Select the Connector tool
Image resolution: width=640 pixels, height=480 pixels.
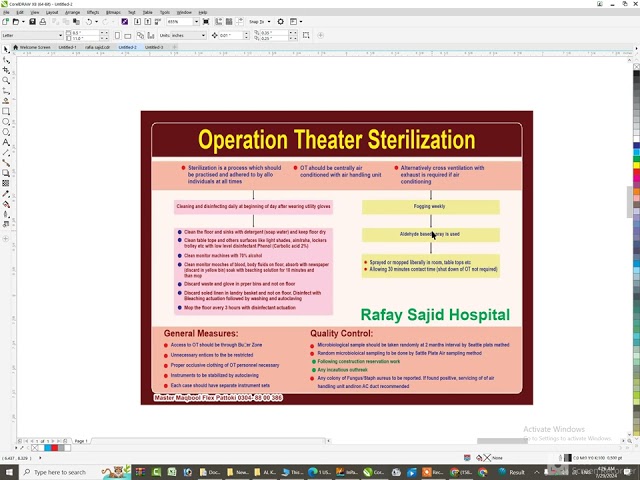[x=6, y=163]
